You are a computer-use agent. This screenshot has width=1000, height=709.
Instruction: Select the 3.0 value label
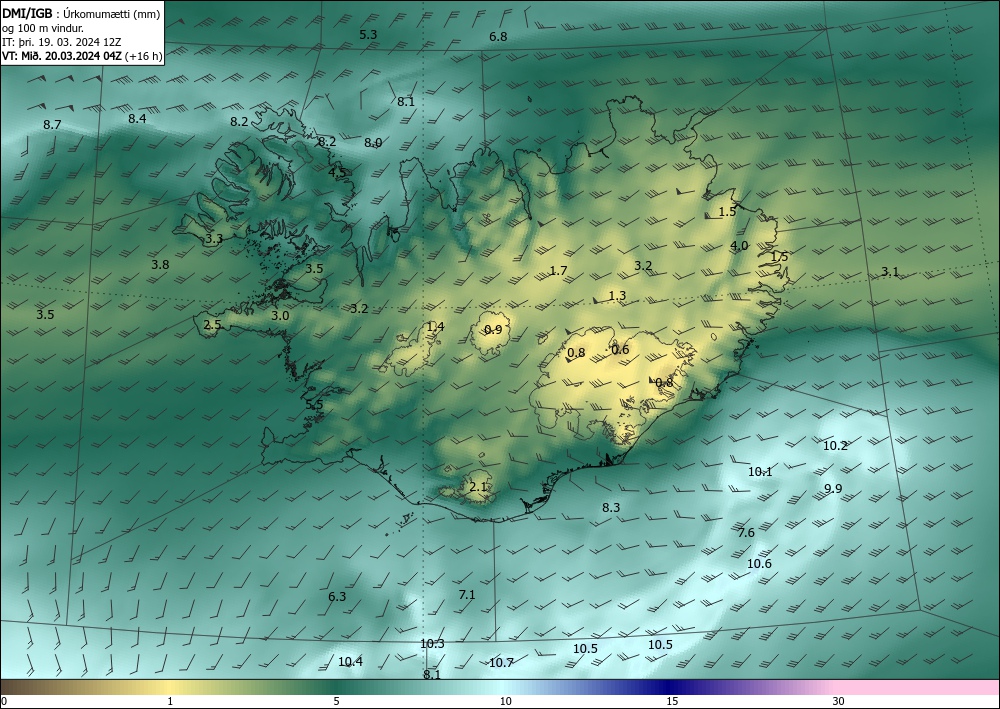(x=280, y=316)
